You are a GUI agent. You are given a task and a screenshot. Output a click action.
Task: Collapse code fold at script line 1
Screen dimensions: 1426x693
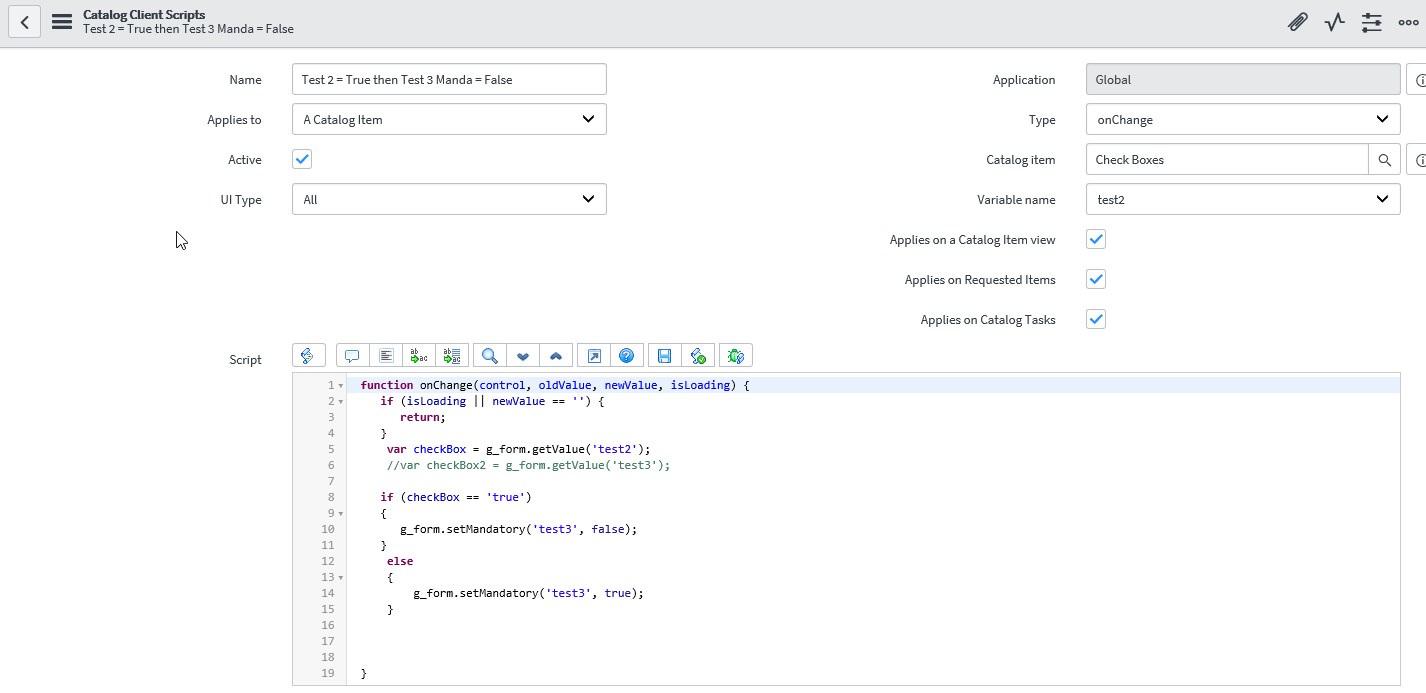[x=341, y=386]
